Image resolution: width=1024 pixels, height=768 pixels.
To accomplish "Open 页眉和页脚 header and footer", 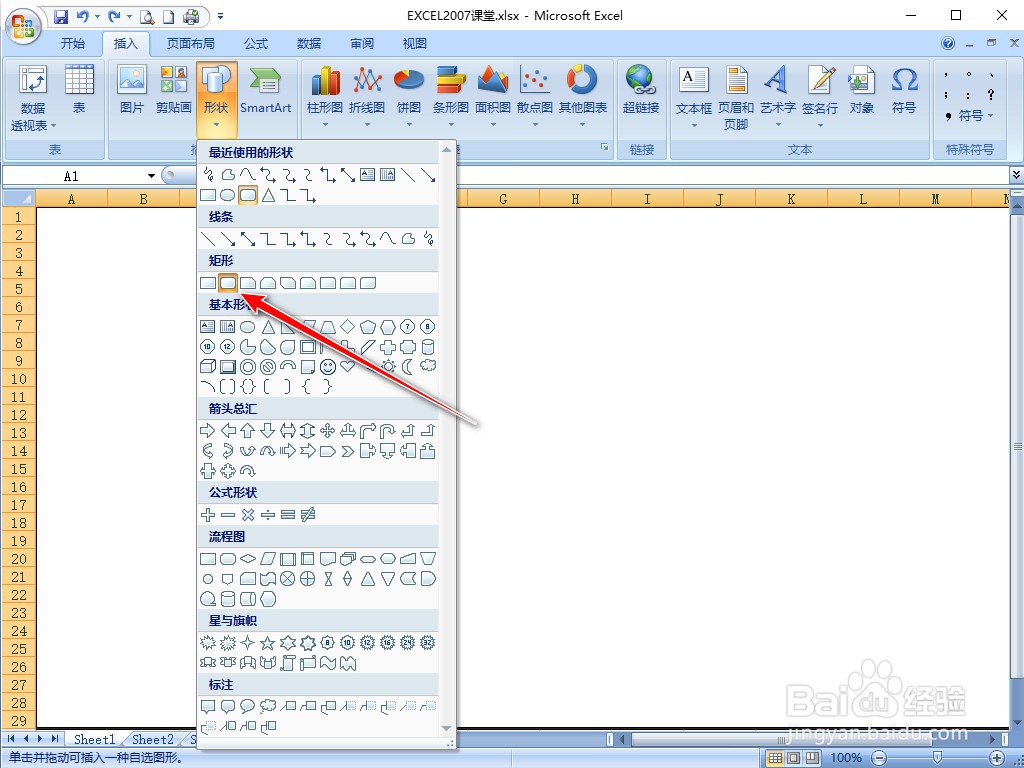I will pos(736,98).
